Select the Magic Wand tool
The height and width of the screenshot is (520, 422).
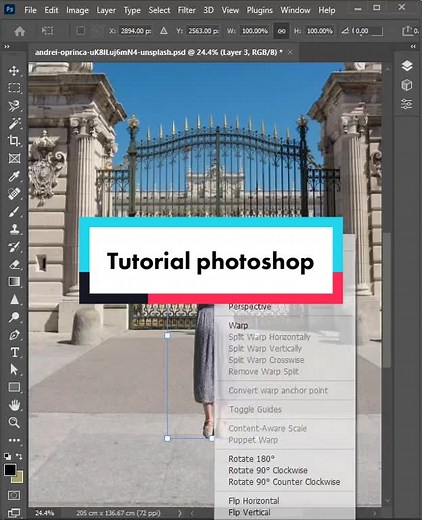[14, 123]
